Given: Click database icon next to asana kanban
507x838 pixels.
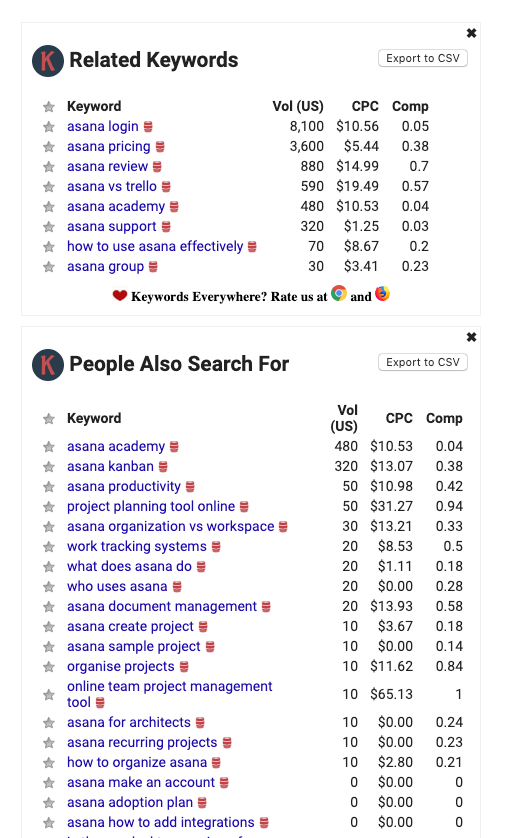Looking at the screenshot, I should point(163,467).
